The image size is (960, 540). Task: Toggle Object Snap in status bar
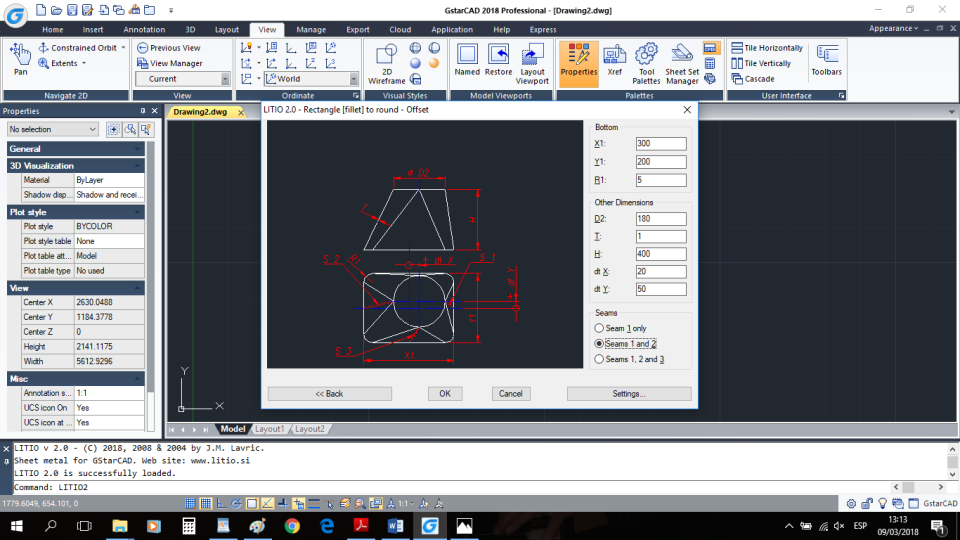[252, 504]
